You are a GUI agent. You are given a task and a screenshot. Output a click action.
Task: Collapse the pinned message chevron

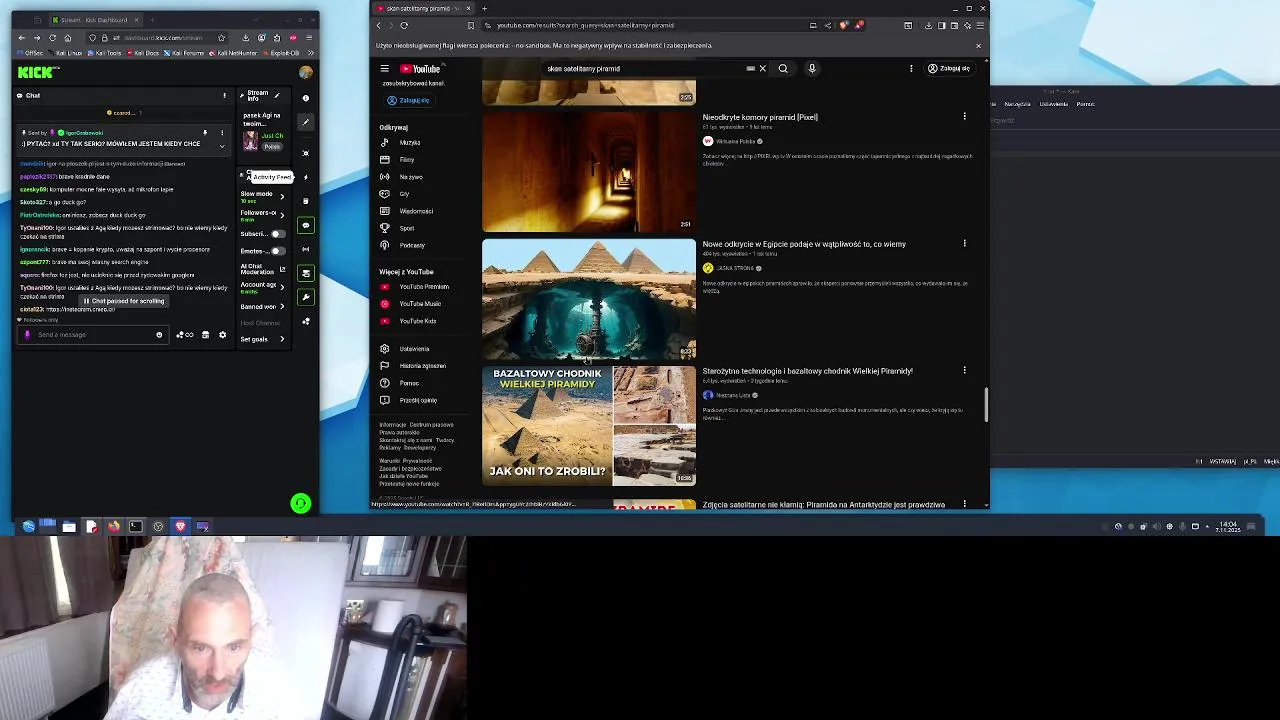pyautogui.click(x=222, y=146)
